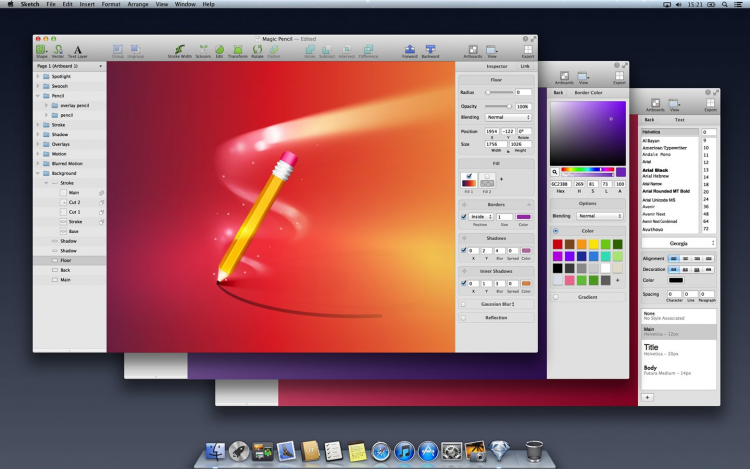Send layer Backward with toolbar icon
Screen dimensions: 750x469
pyautogui.click(x=431, y=48)
